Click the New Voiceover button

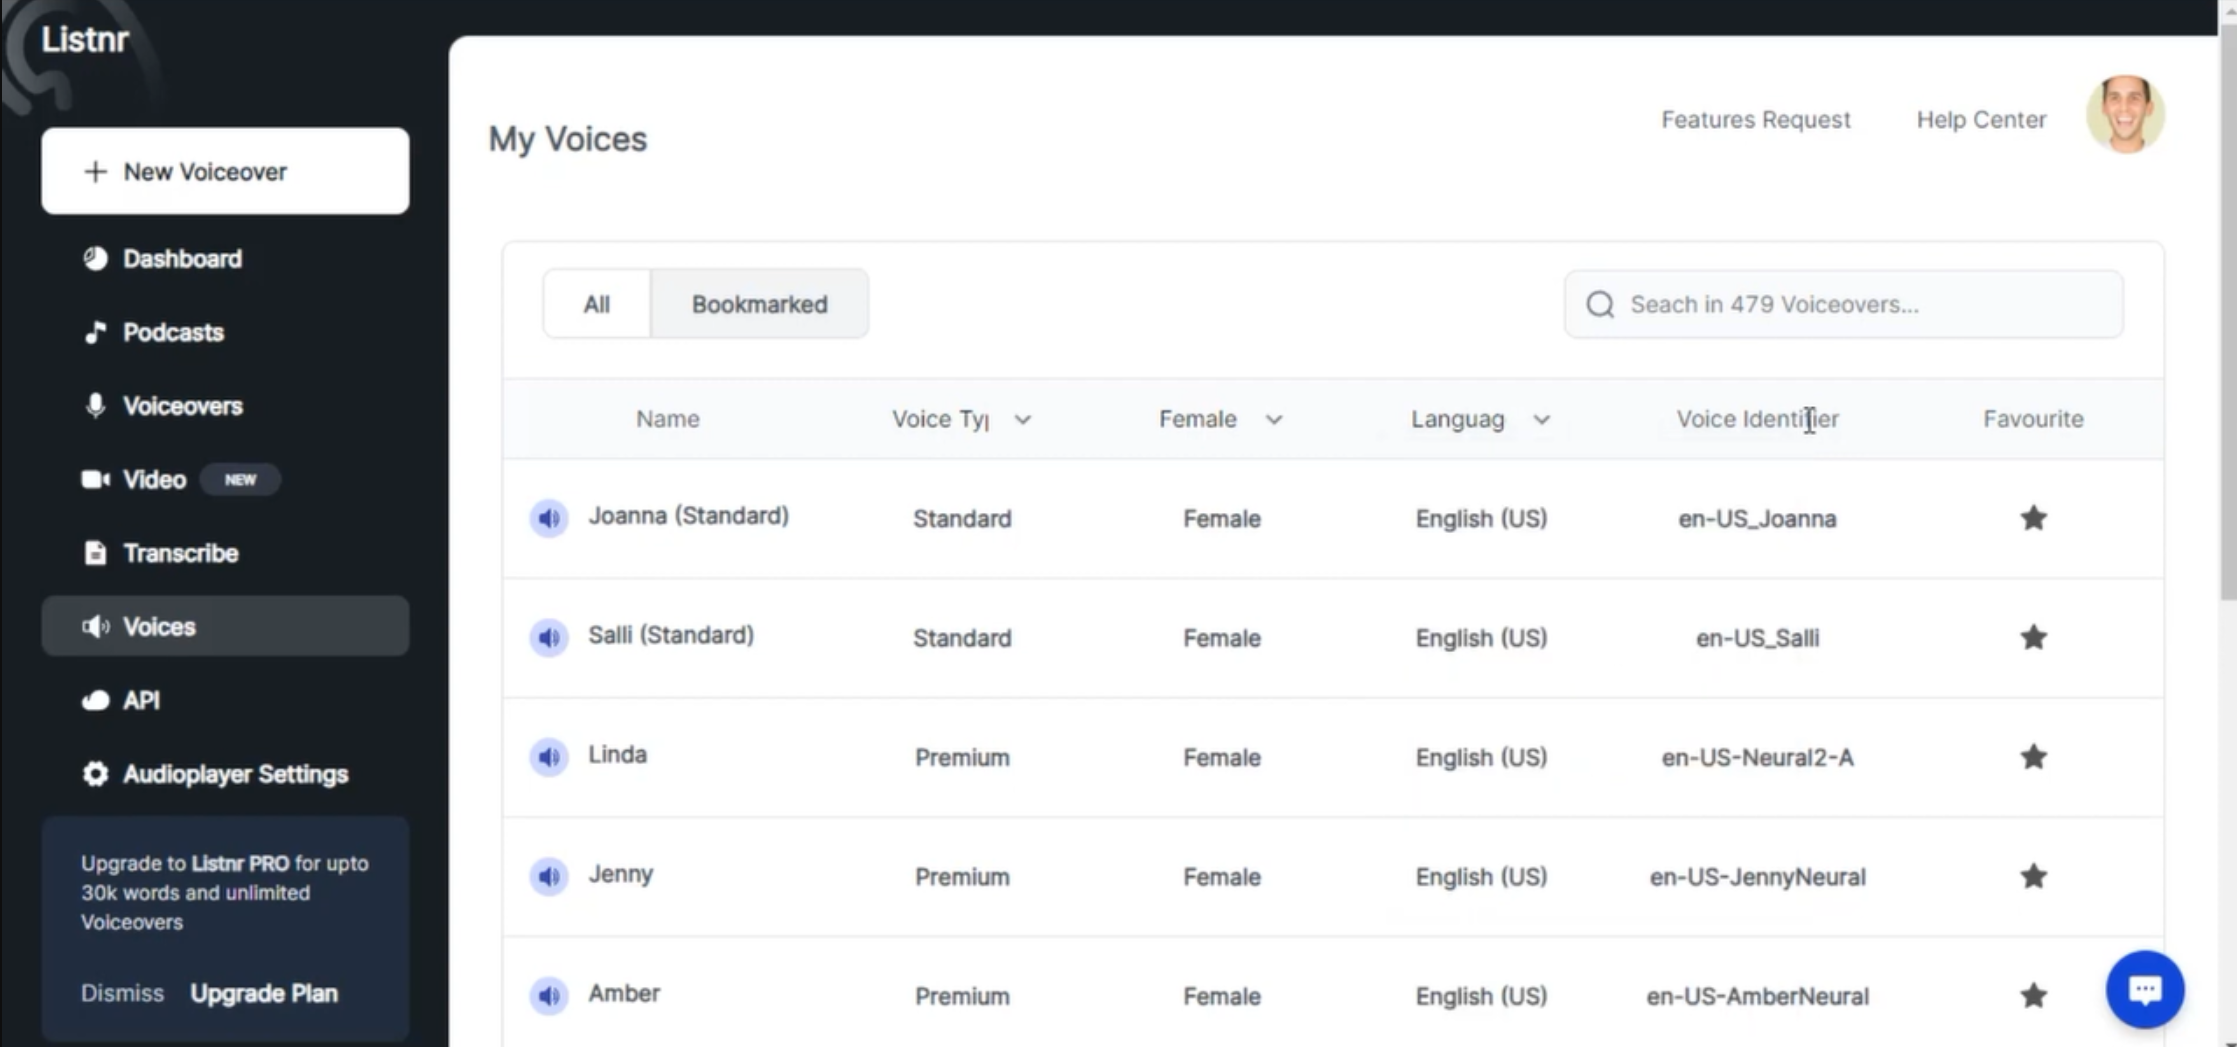[224, 171]
